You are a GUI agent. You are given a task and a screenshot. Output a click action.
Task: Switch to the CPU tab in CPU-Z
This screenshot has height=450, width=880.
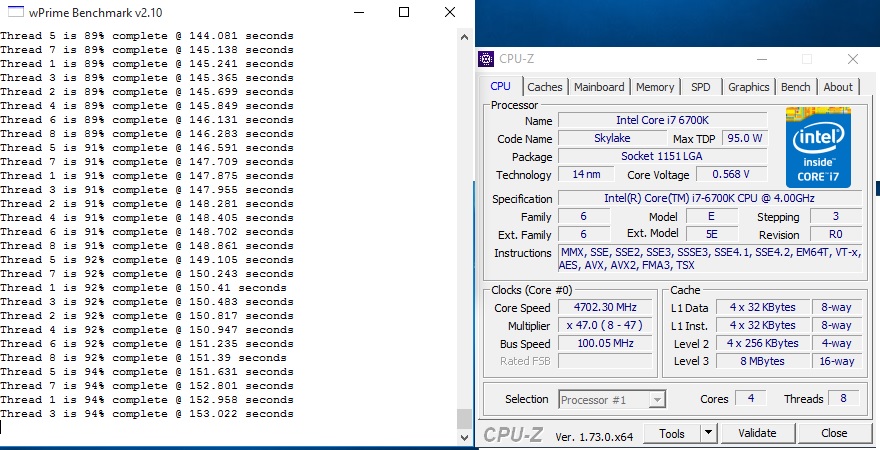click(501, 86)
